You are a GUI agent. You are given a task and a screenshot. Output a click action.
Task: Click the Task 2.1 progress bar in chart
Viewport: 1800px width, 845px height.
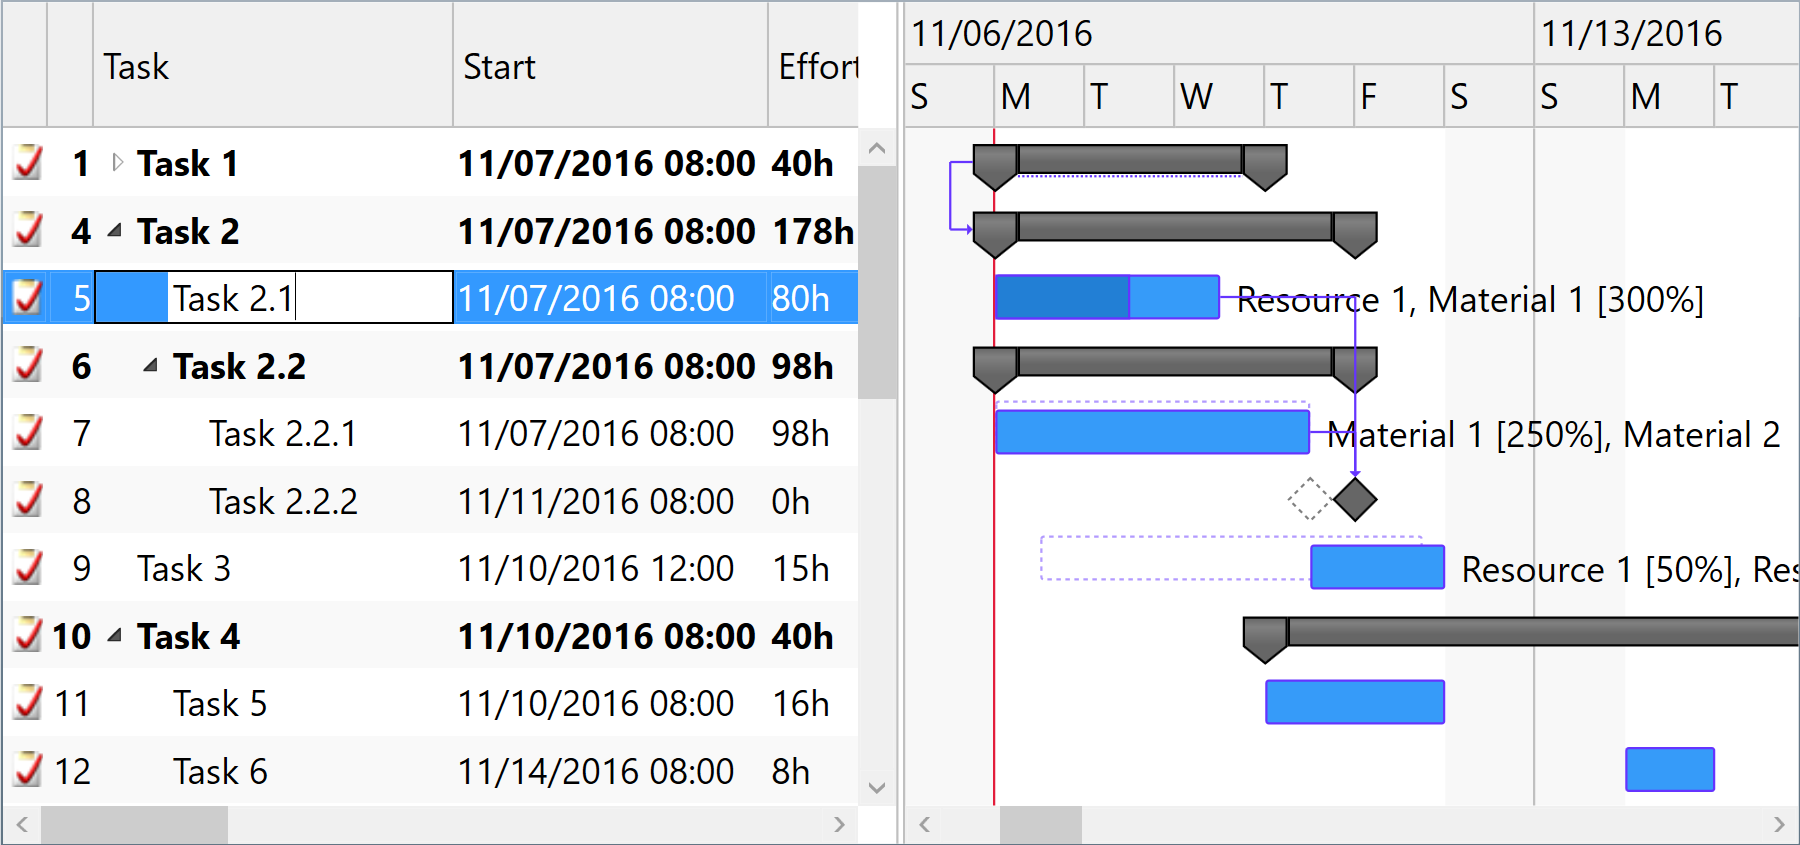coord(1062,298)
